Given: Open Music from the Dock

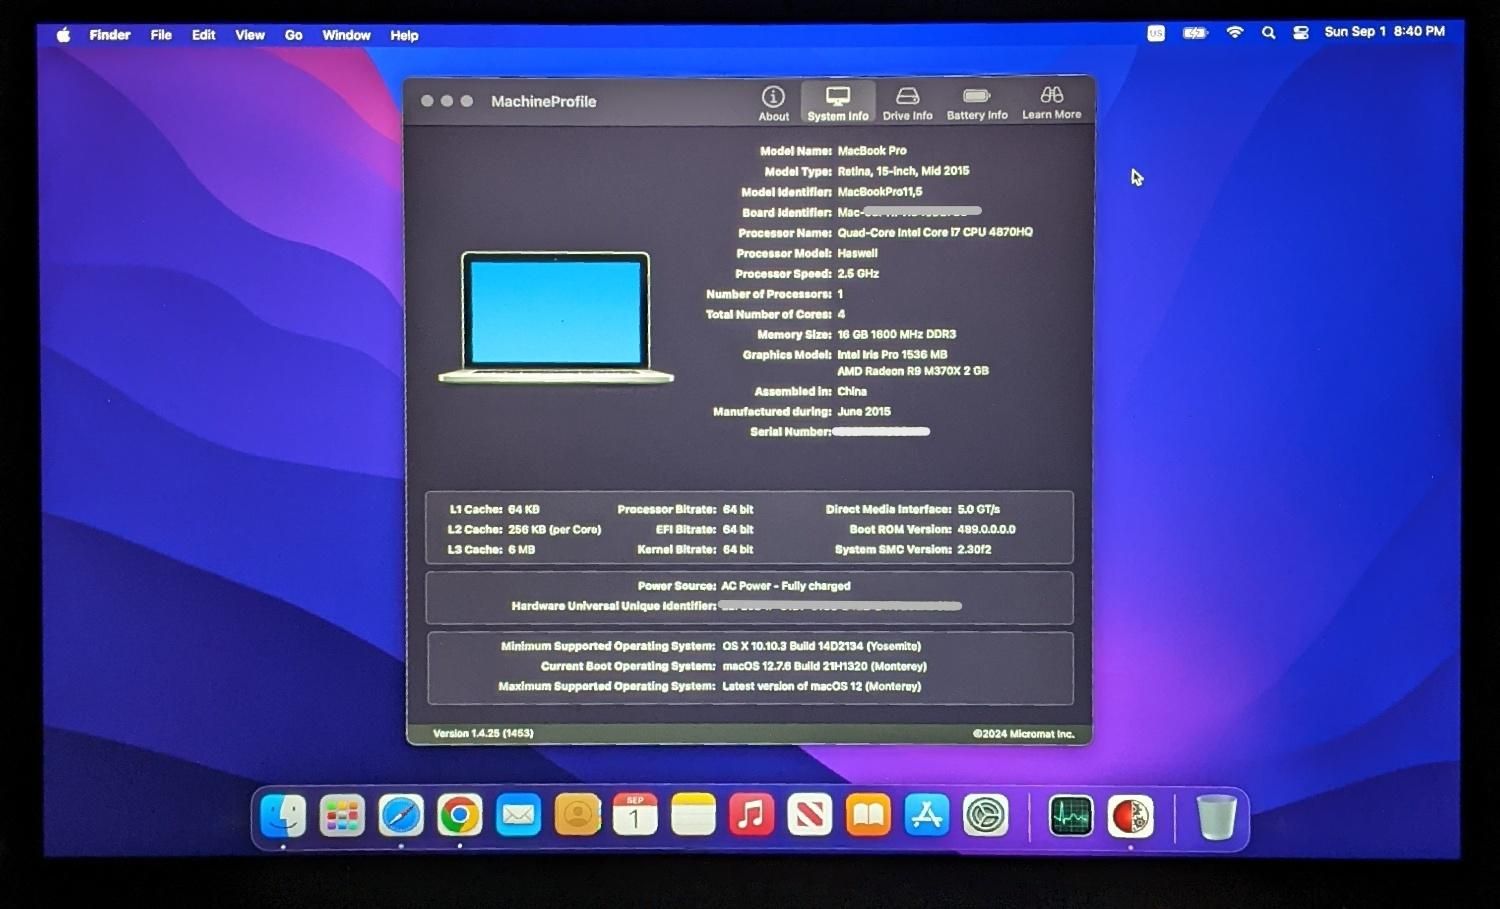Looking at the screenshot, I should click(752, 816).
